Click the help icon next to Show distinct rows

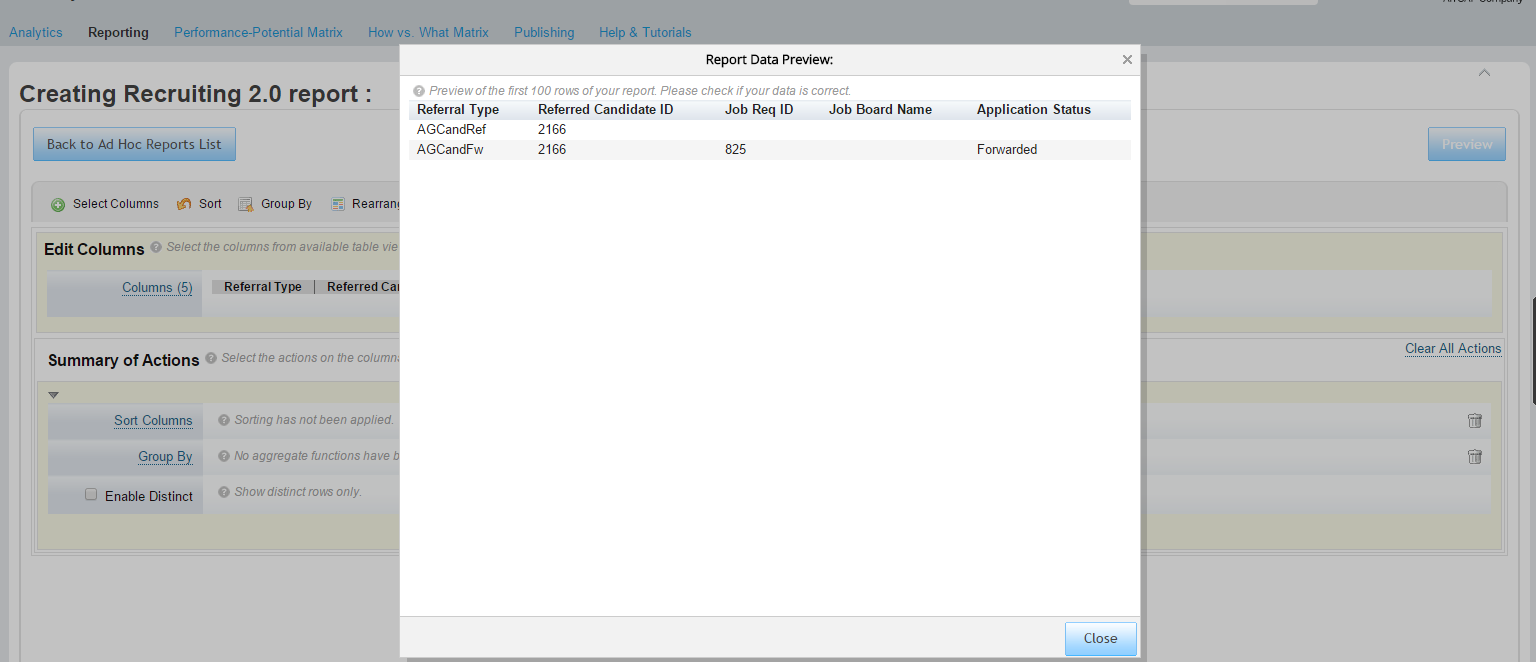[224, 492]
